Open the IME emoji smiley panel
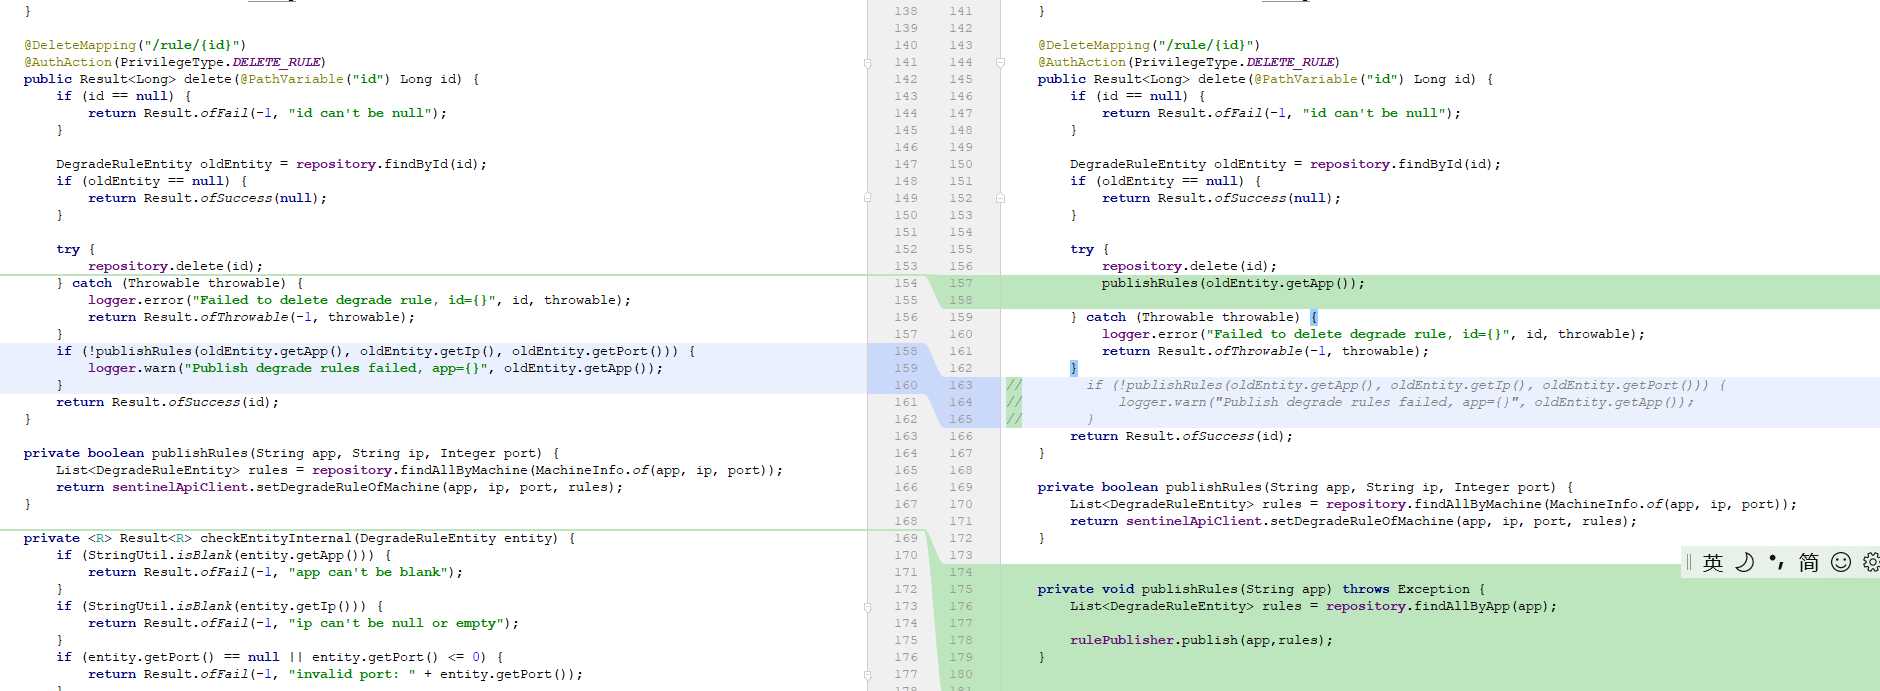The width and height of the screenshot is (1880, 691). pyautogui.click(x=1840, y=562)
